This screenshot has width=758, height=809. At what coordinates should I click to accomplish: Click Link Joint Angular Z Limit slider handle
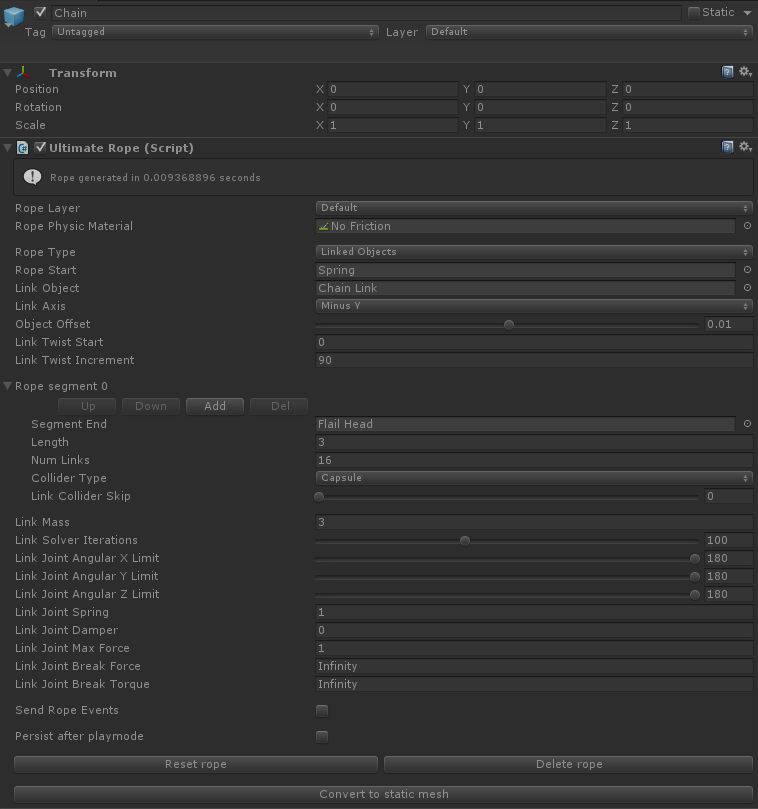(x=695, y=594)
